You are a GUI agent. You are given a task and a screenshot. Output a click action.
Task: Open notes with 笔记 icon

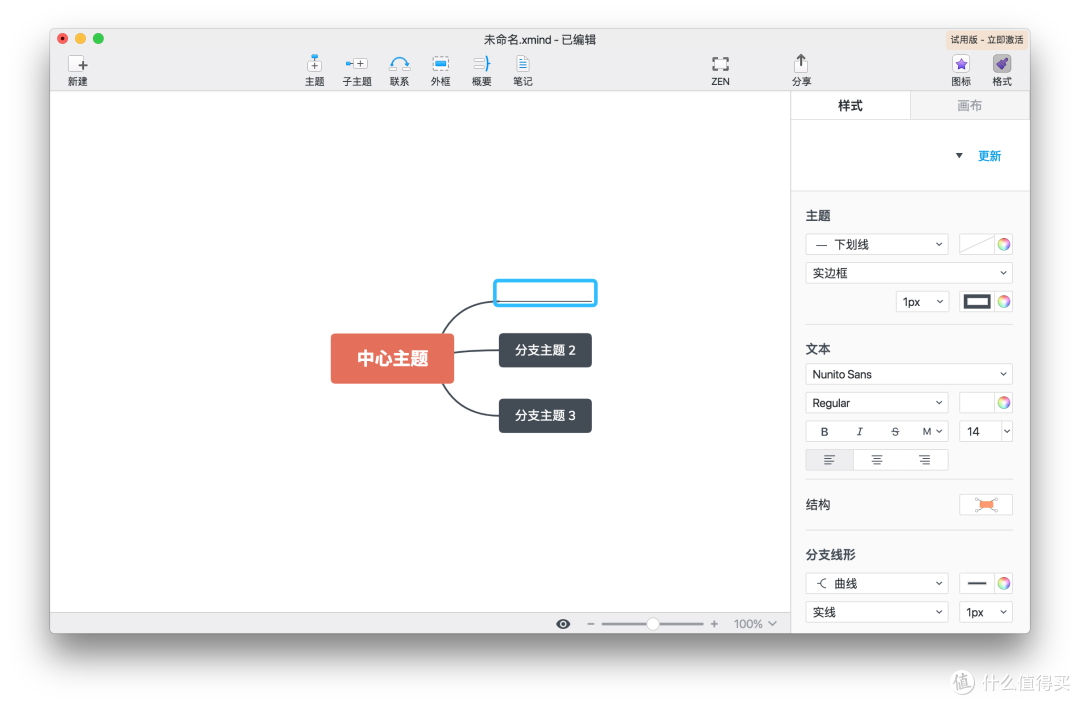click(523, 64)
